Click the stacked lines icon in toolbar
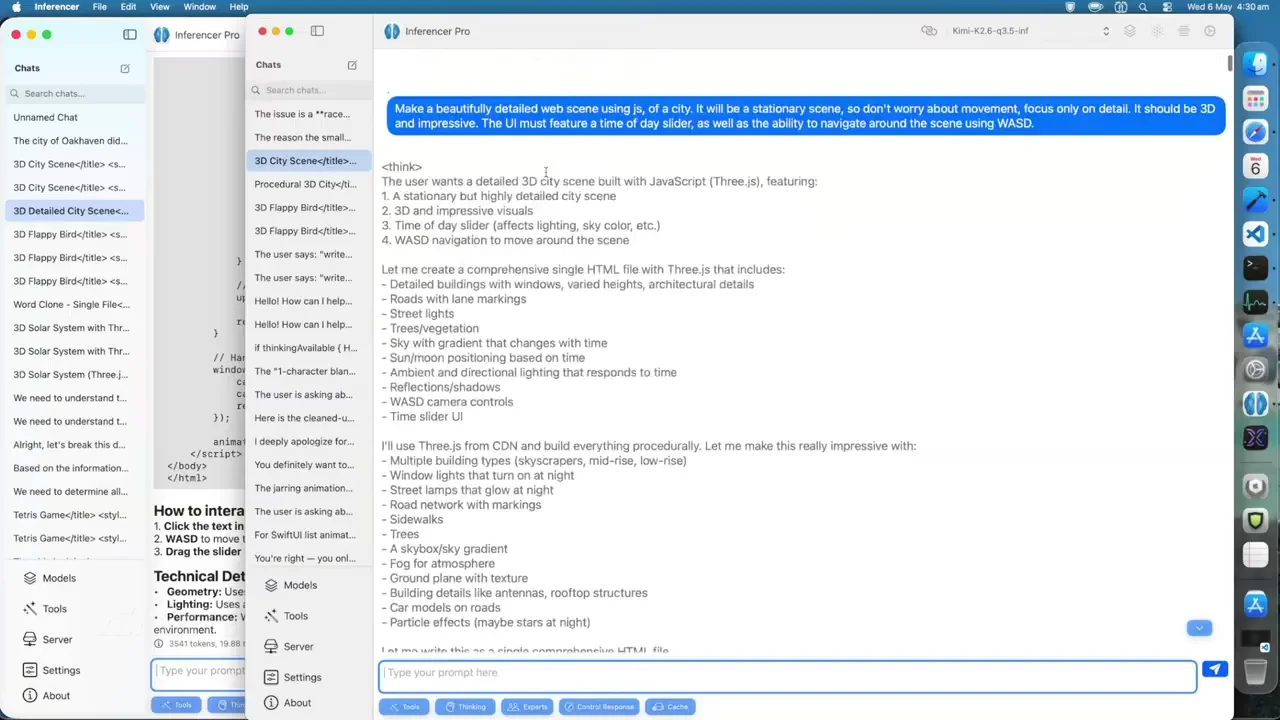The image size is (1280, 720). [x=1183, y=31]
